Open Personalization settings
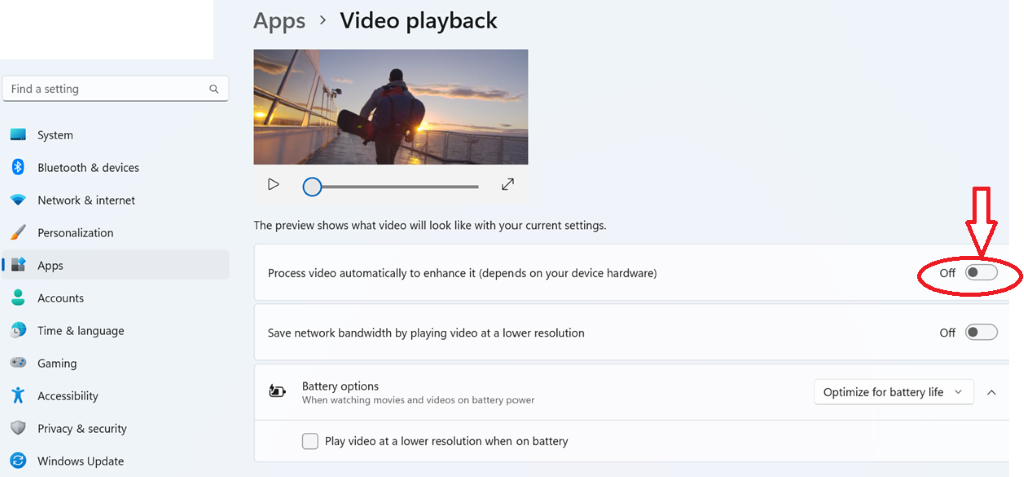Viewport: 1024px width, 477px height. pos(116,233)
